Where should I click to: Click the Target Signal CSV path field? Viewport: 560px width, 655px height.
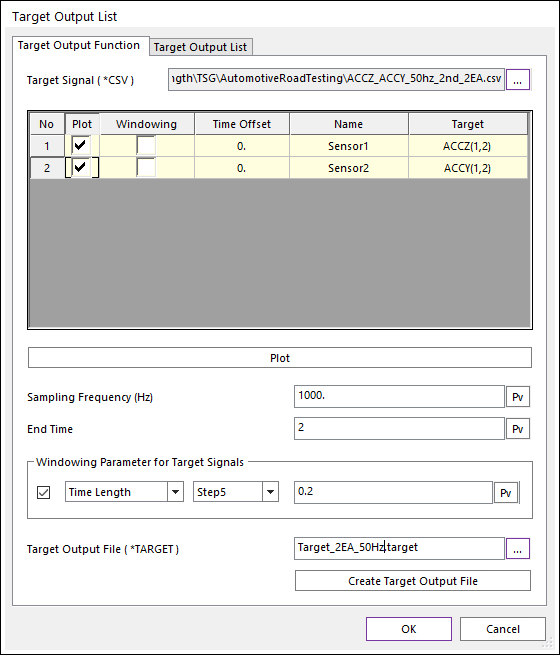(x=336, y=79)
